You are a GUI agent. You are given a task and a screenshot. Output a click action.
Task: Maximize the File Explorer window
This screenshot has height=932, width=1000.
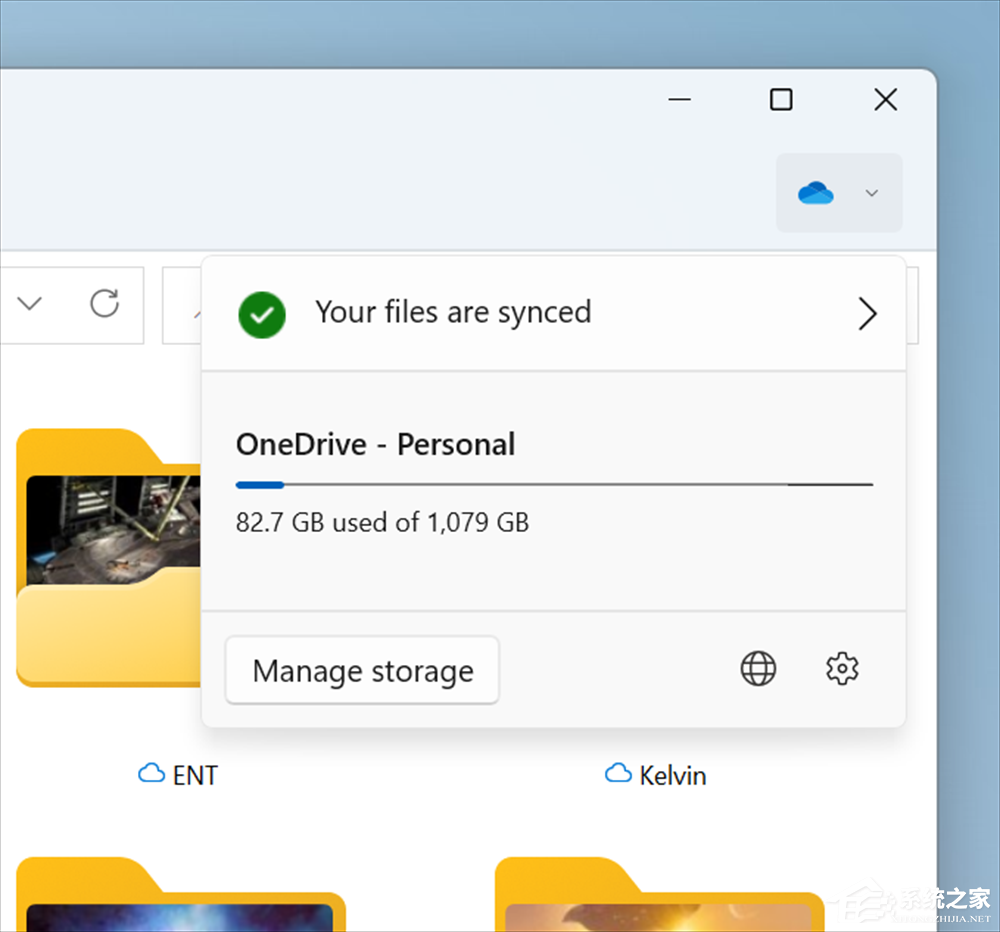781,99
